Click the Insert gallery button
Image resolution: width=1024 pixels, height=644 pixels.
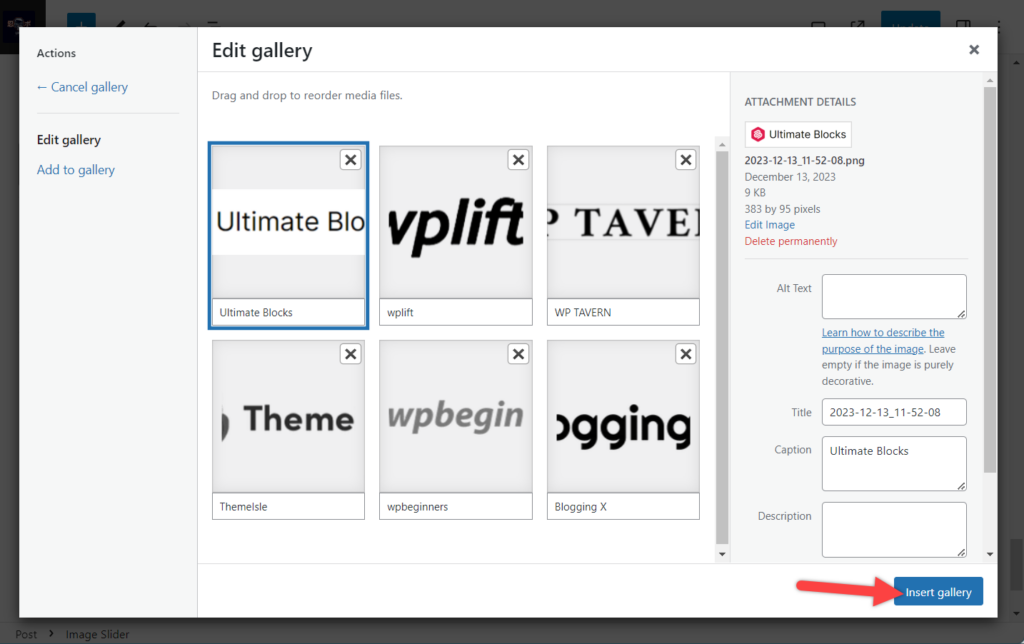click(937, 591)
